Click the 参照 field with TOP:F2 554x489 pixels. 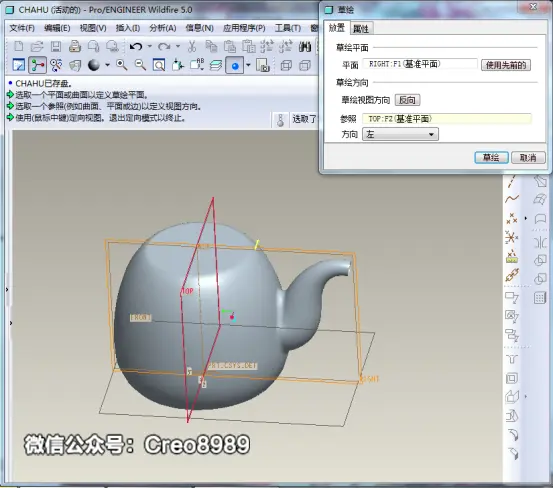click(x=447, y=119)
